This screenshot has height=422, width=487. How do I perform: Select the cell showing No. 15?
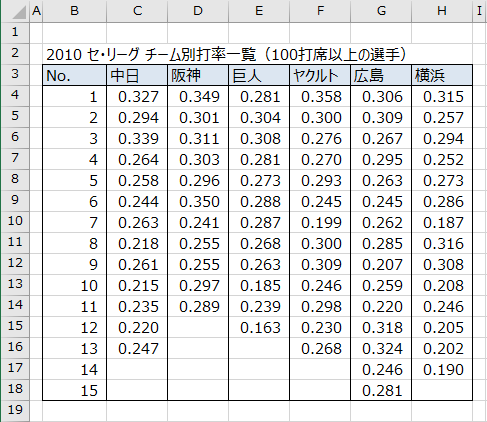(75, 390)
